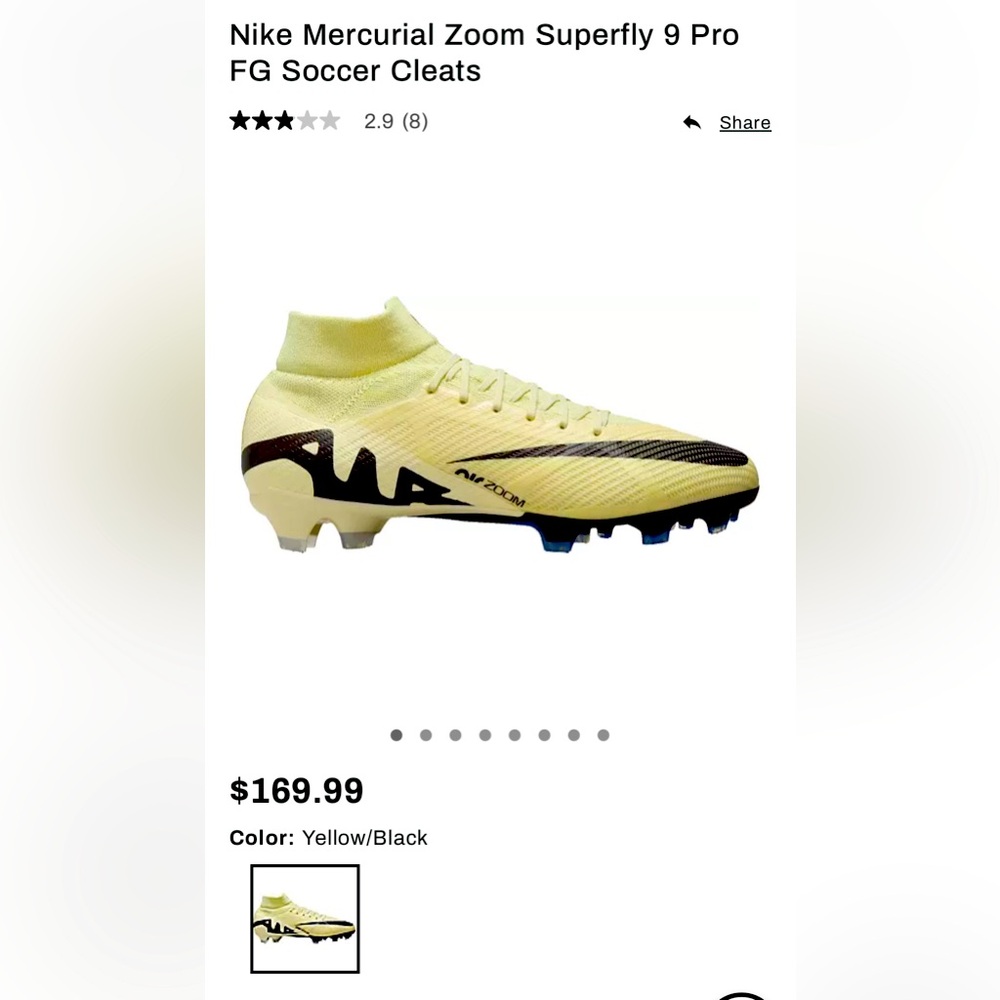Click the reply-style arrow next to Share
The image size is (1000, 1000).
[x=691, y=122]
